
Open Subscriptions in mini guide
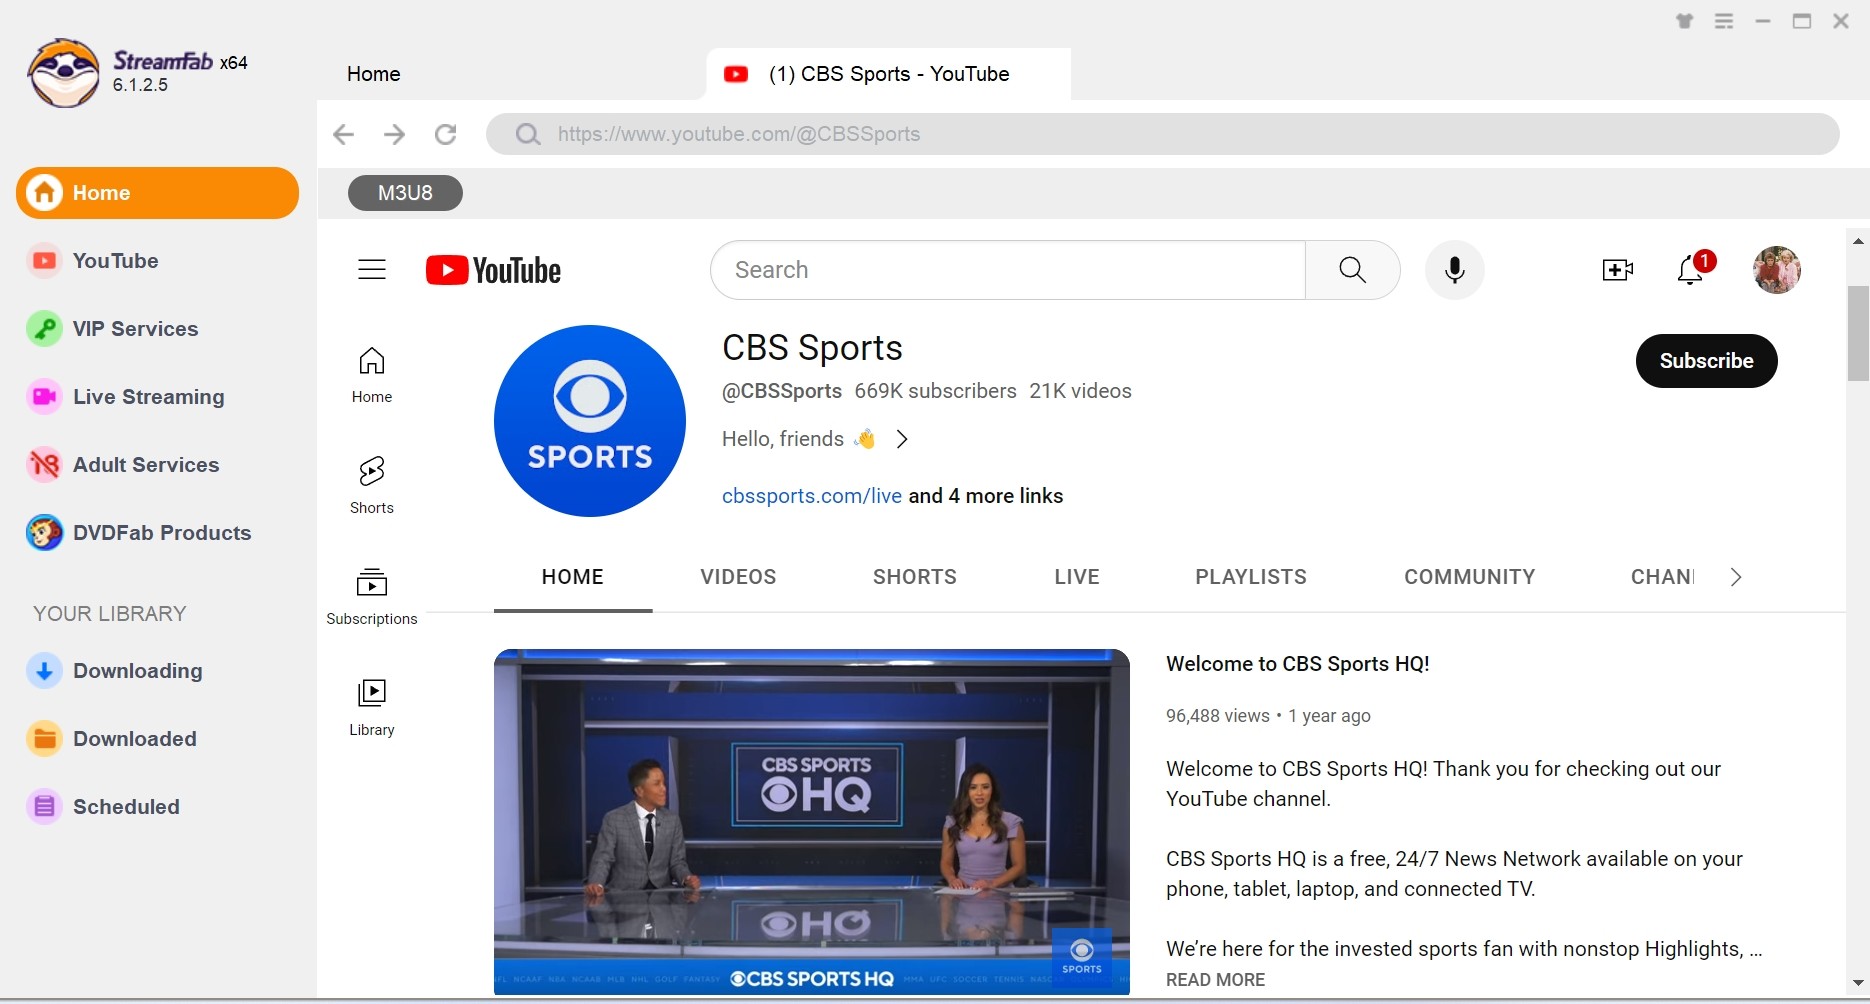[x=372, y=597]
